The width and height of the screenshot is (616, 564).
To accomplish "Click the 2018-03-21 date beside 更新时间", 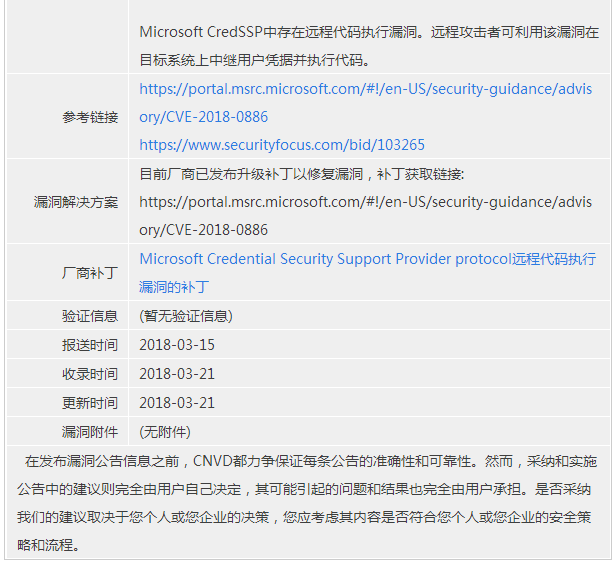I will [x=177, y=403].
